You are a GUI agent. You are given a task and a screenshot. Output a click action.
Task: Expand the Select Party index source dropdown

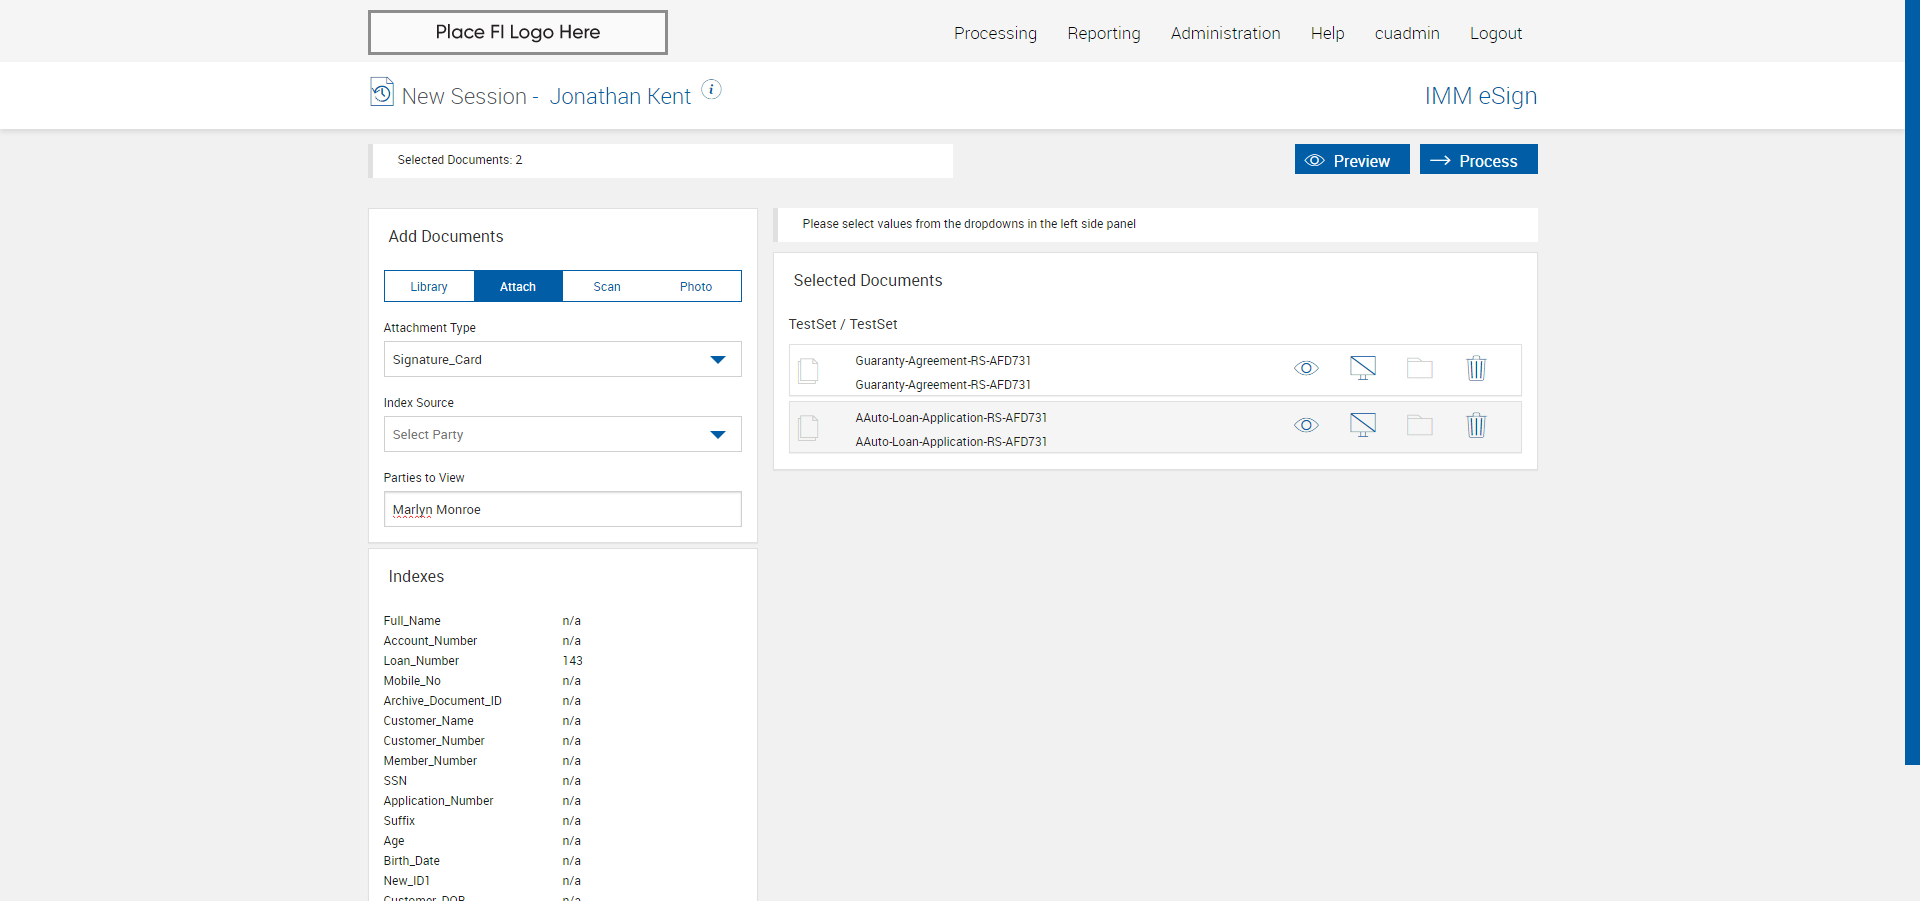[x=562, y=435]
